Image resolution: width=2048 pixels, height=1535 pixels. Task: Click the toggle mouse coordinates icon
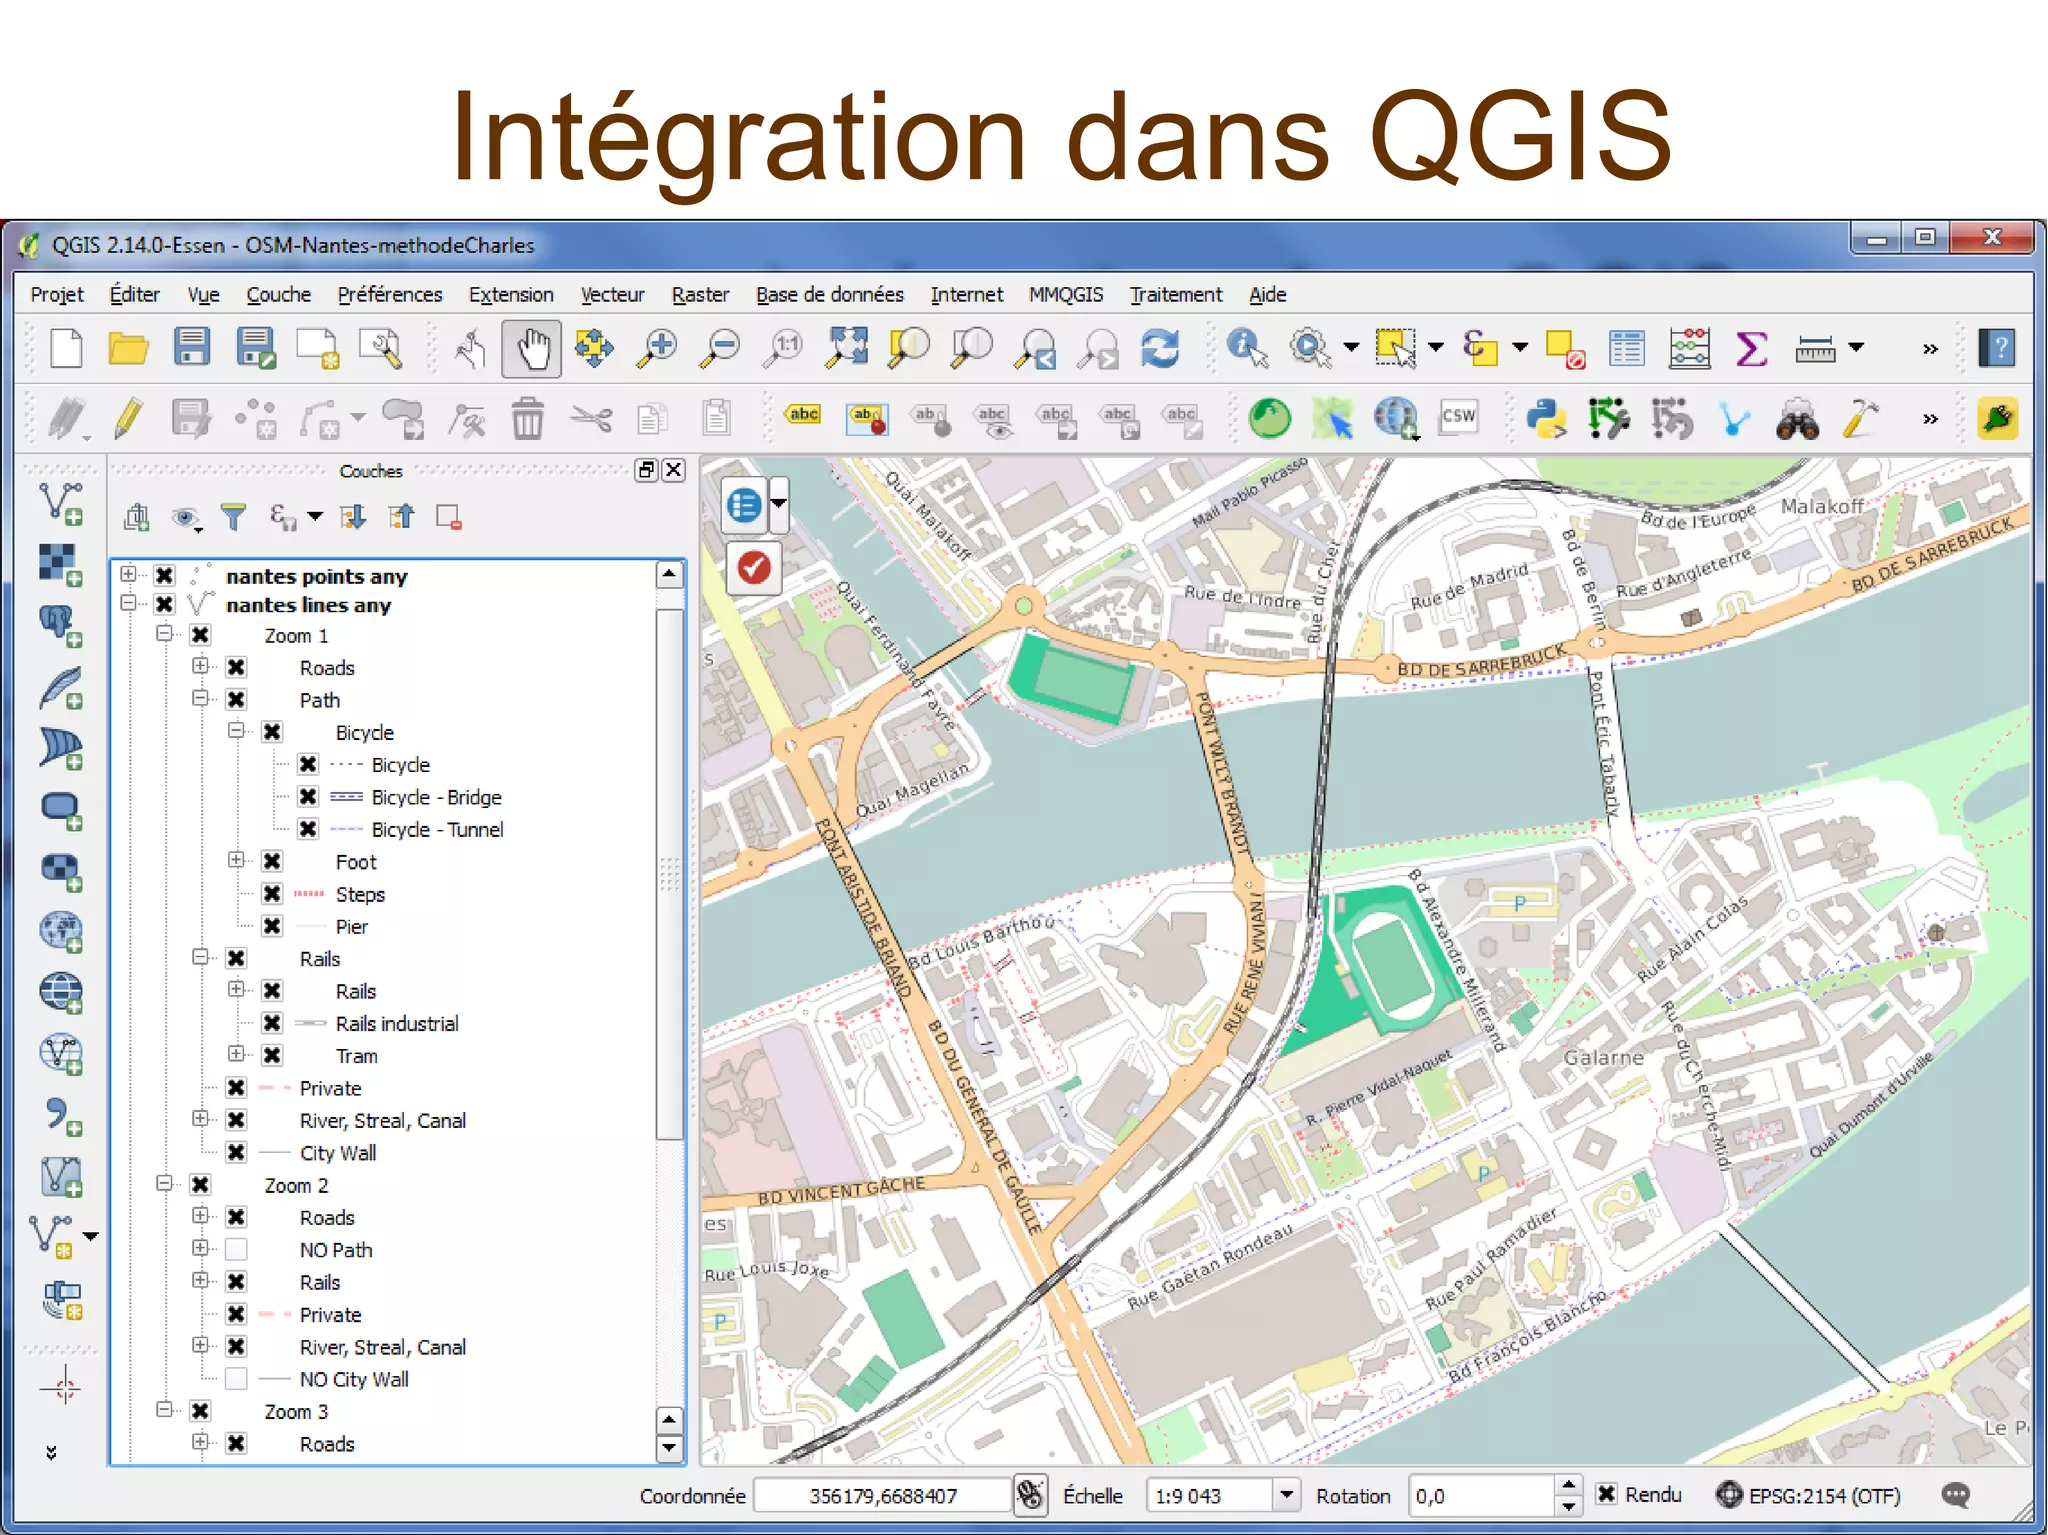coord(1030,1495)
